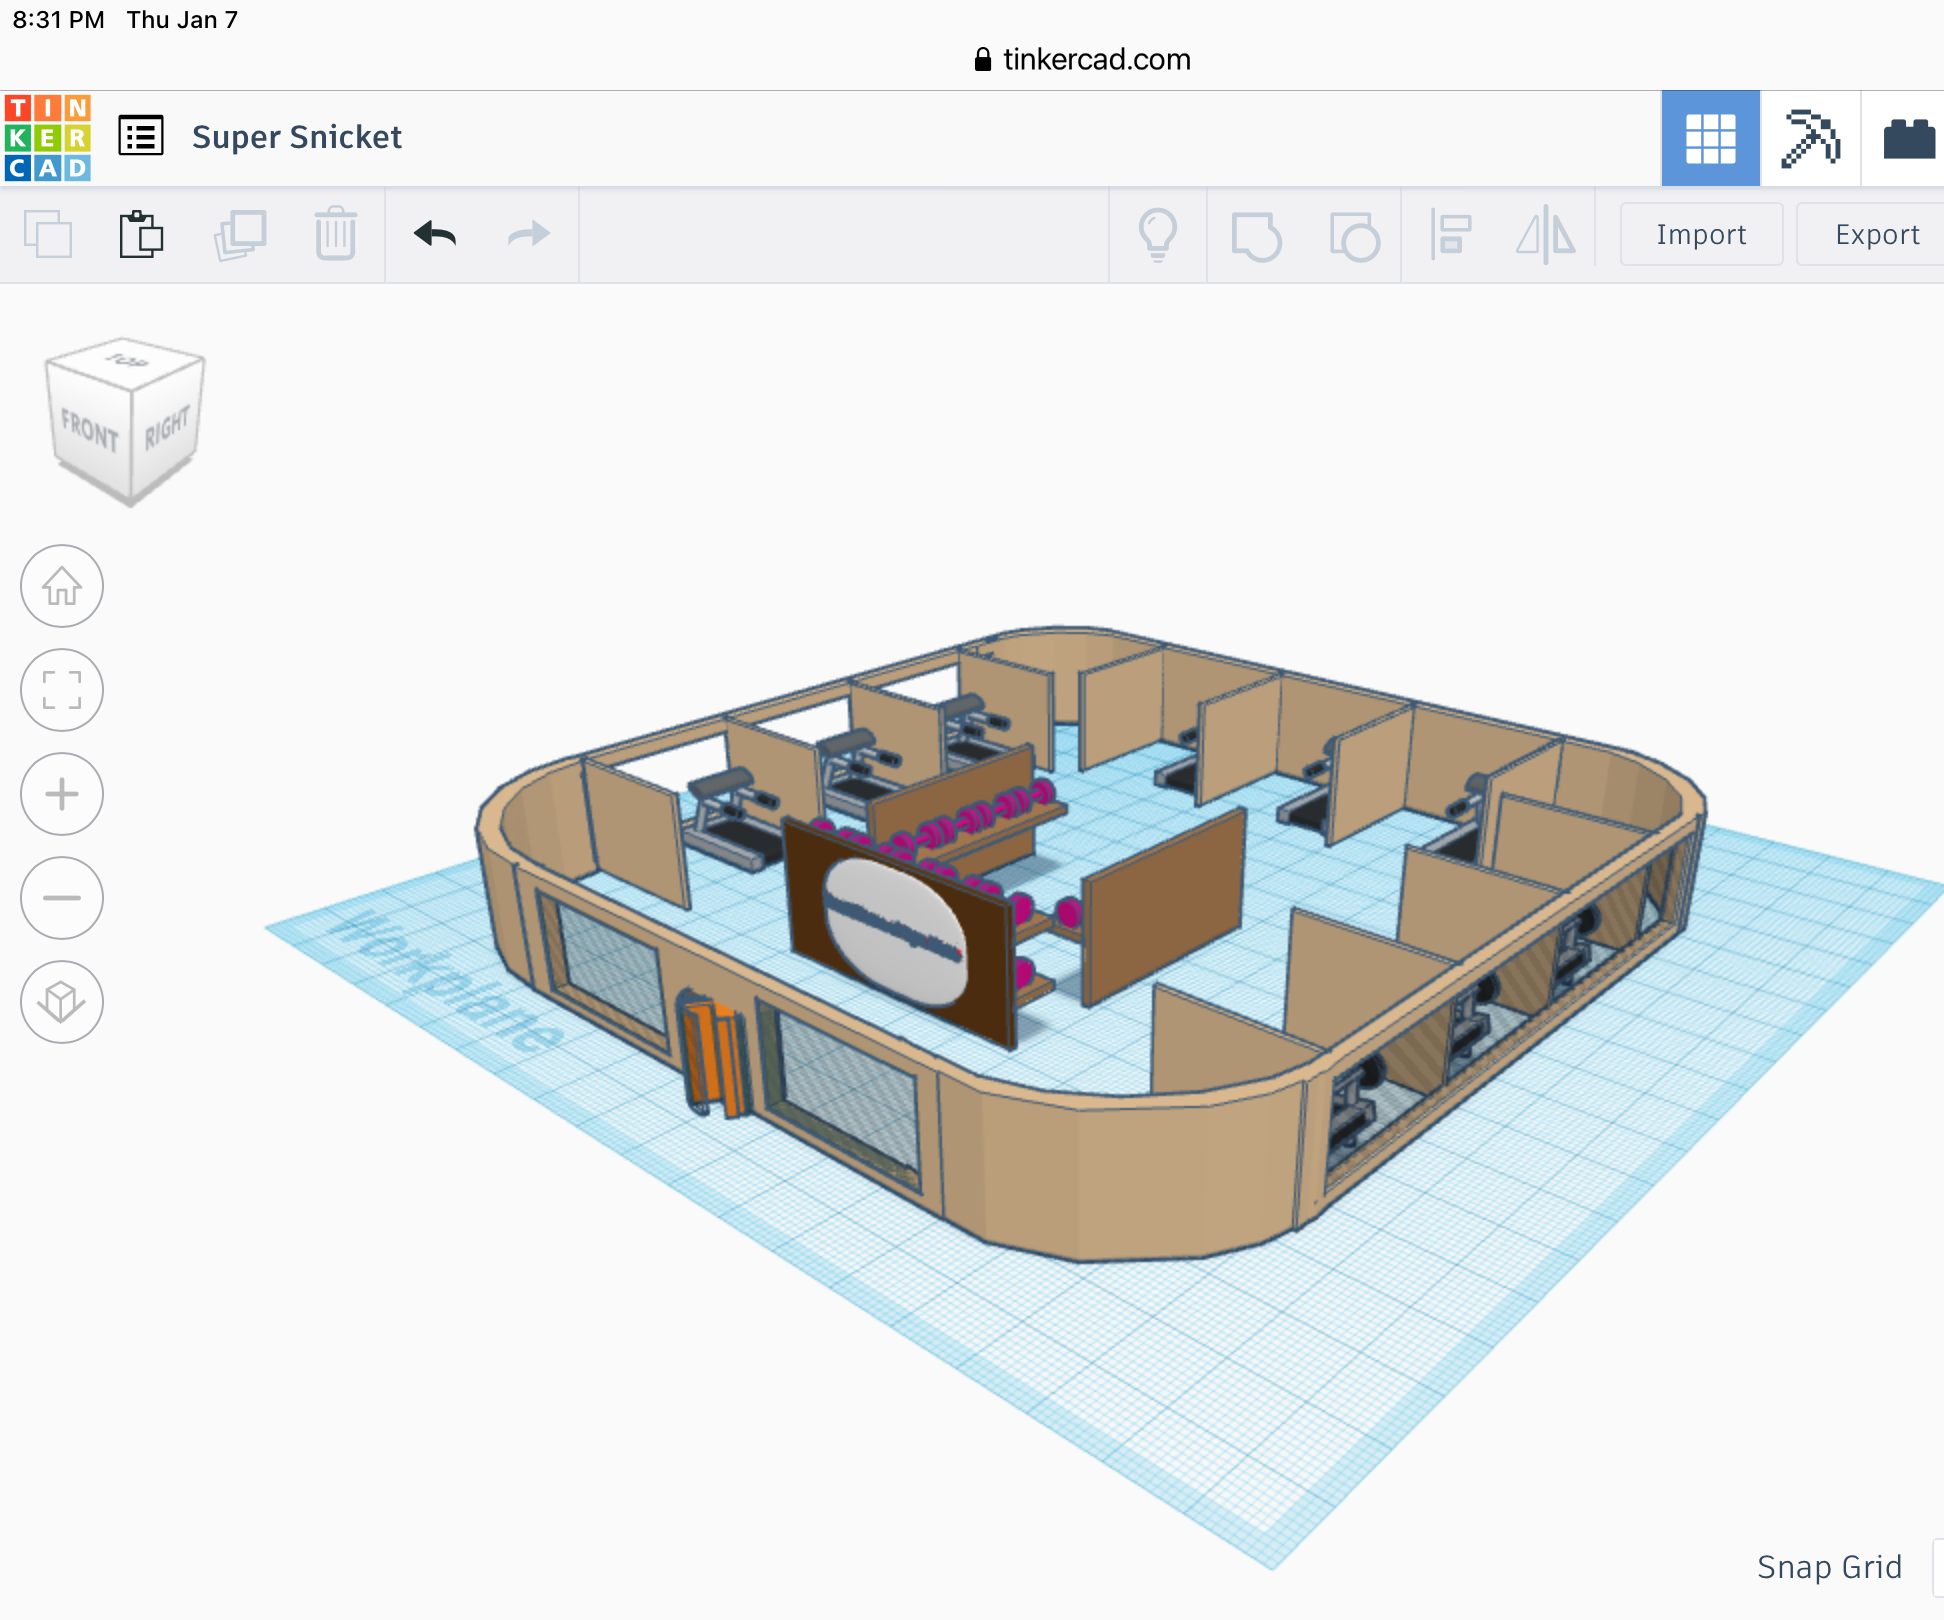Toggle orthographic perspective view cube button
This screenshot has height=1620, width=1944.
point(62,1002)
